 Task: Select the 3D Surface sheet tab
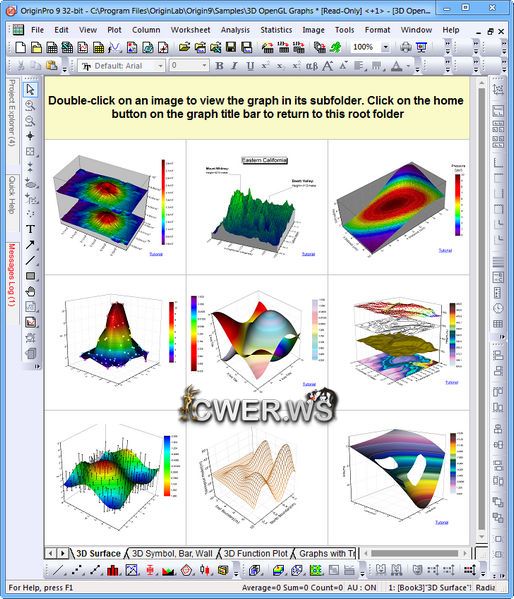(98, 553)
